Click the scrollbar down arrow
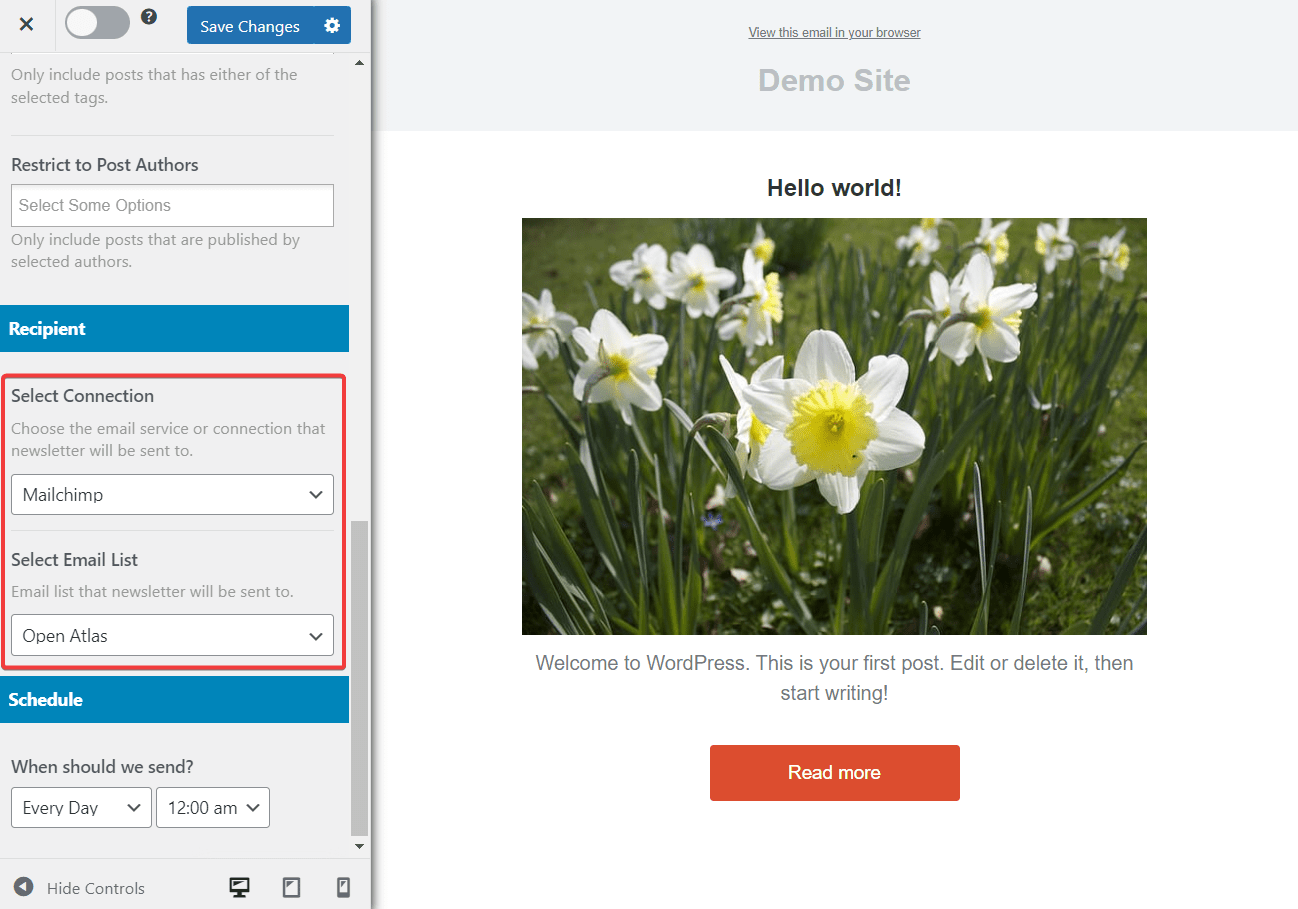This screenshot has height=909, width=1298. 359,845
